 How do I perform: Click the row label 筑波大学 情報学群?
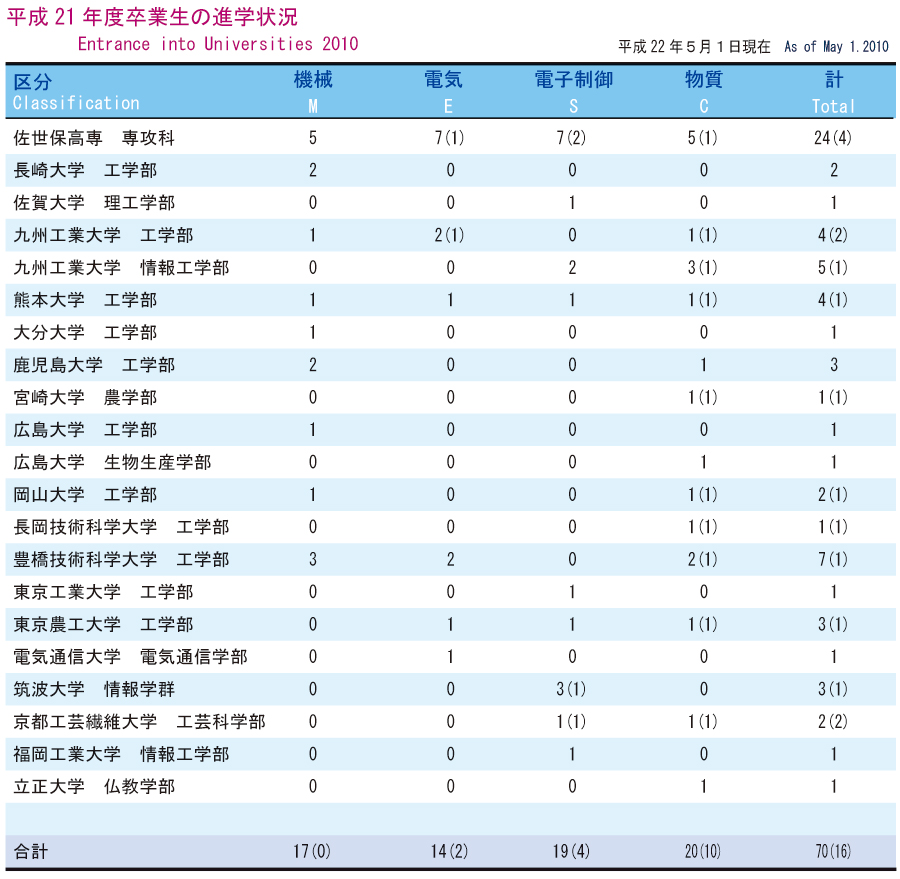pyautogui.click(x=94, y=689)
